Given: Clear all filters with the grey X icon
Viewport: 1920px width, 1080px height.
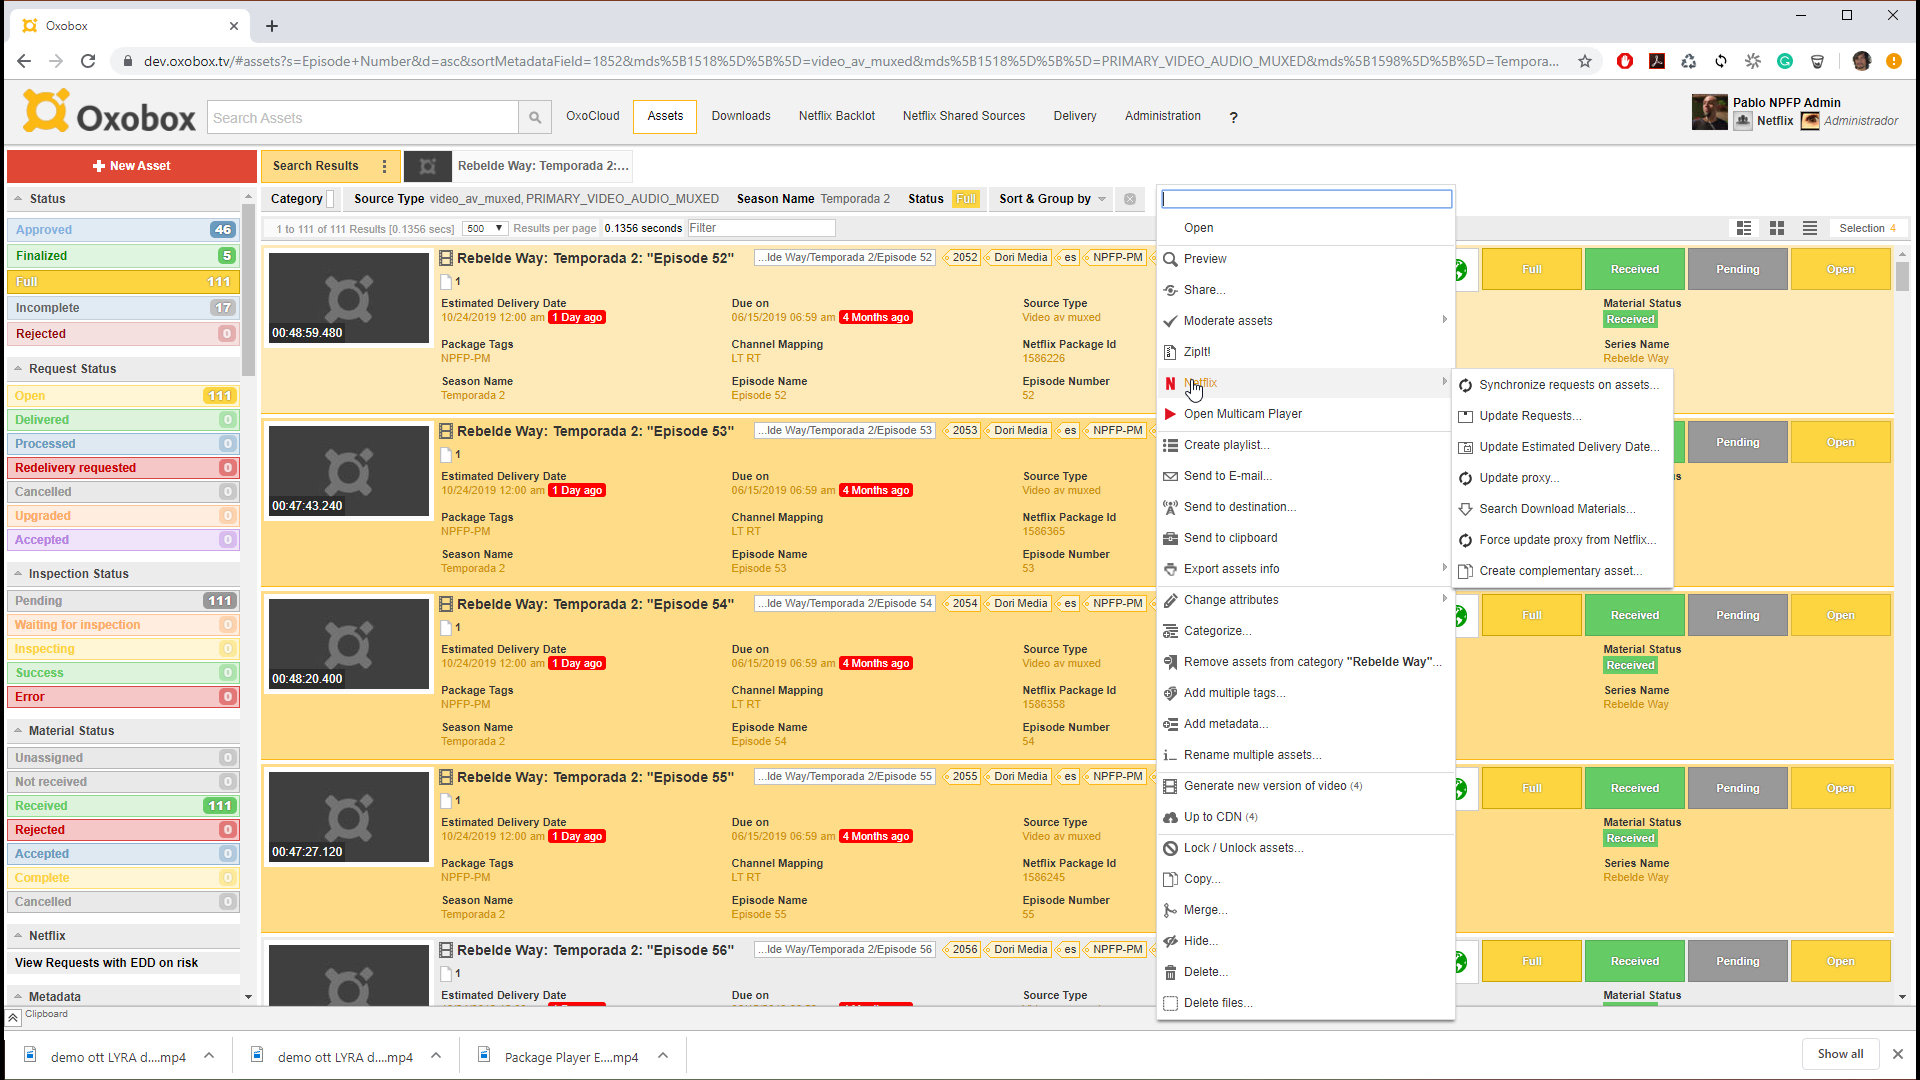Looking at the screenshot, I should (1130, 199).
